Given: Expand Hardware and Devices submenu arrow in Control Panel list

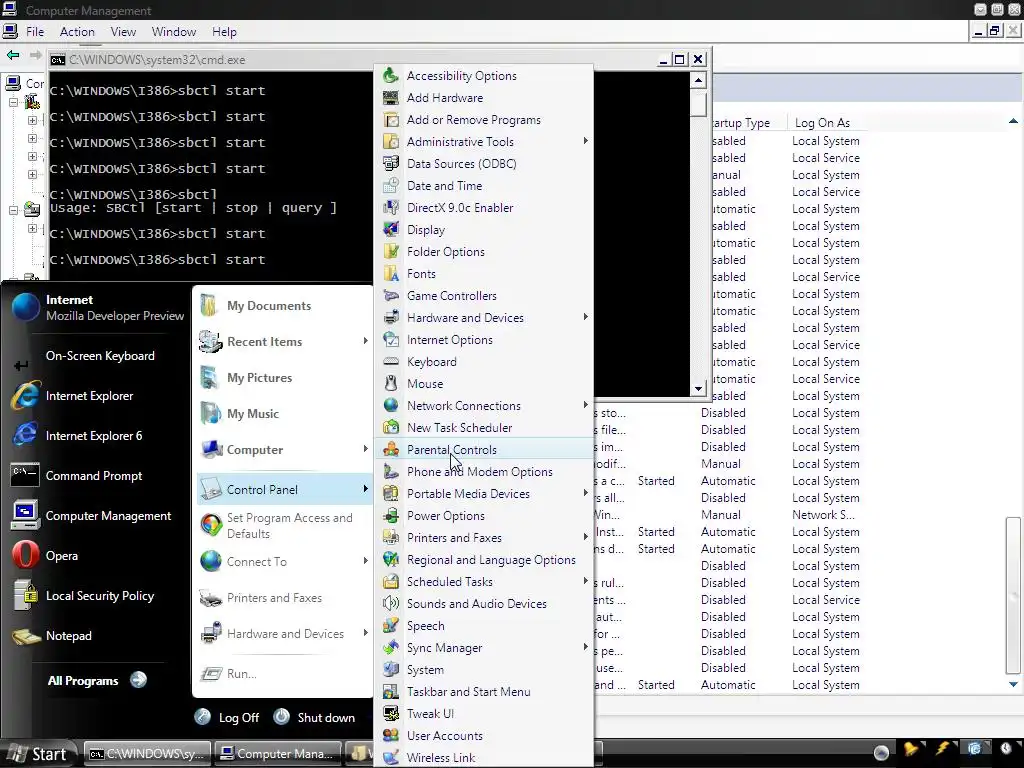Looking at the screenshot, I should tap(585, 317).
